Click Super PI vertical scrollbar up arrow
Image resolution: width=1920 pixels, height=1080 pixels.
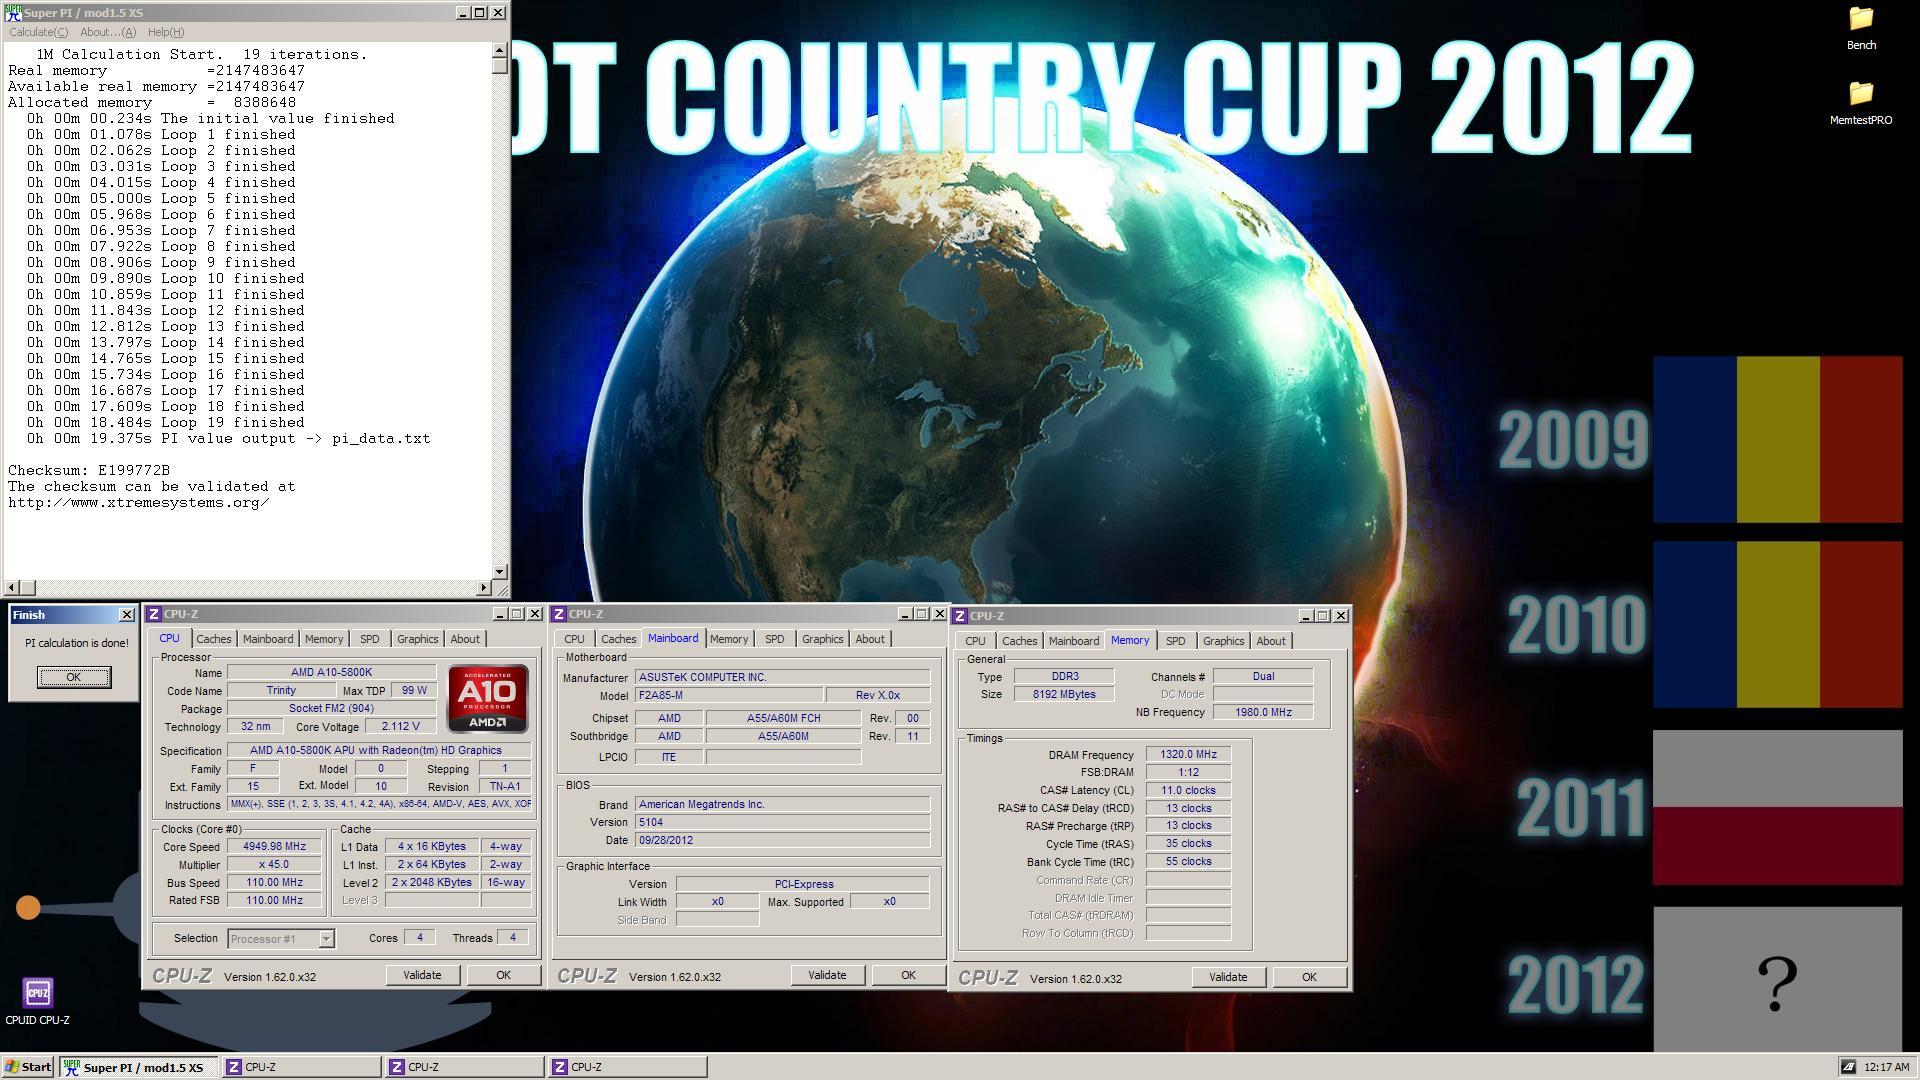(500, 50)
